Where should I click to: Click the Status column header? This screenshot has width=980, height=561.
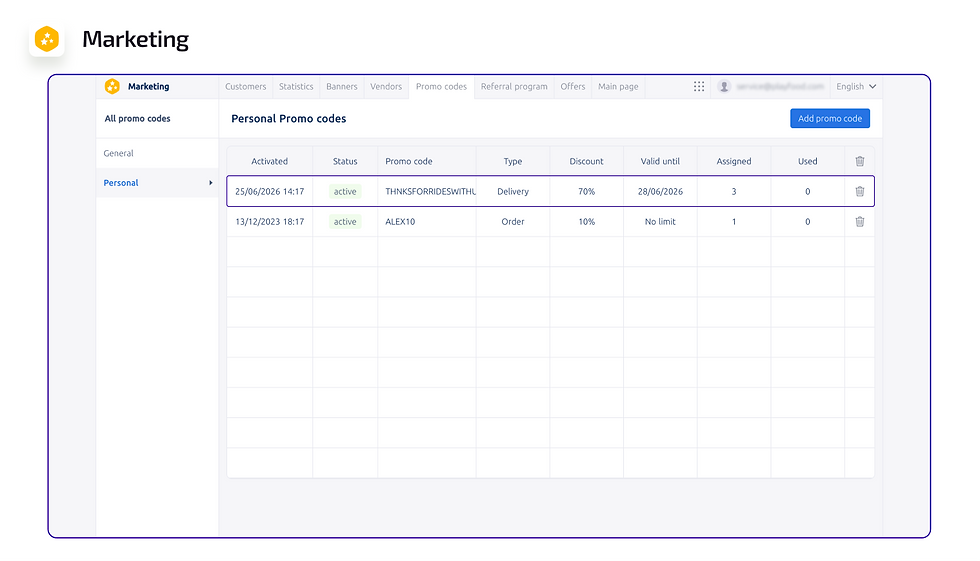[x=345, y=161]
